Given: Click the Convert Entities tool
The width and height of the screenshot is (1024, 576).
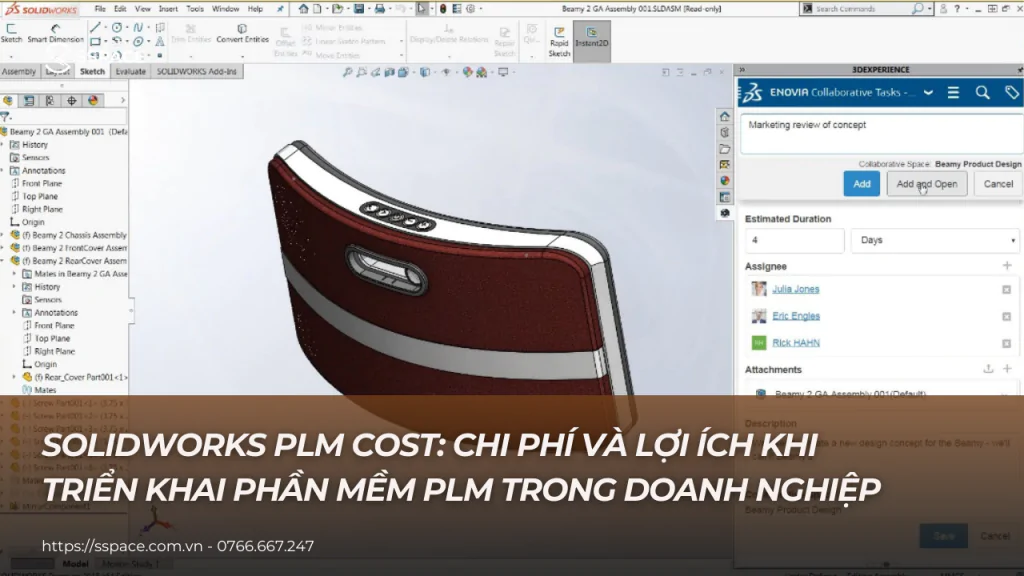Looking at the screenshot, I should tap(242, 33).
